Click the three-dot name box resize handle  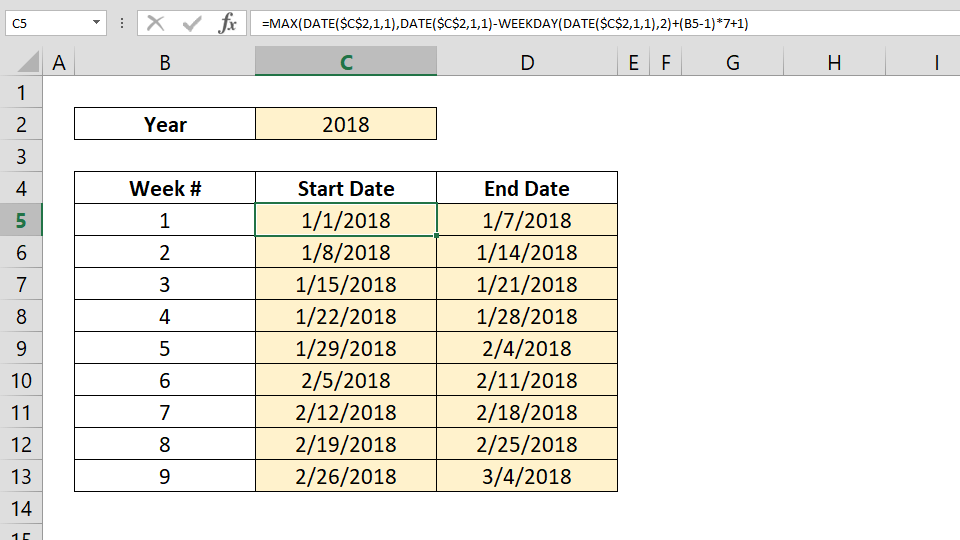(x=121, y=23)
